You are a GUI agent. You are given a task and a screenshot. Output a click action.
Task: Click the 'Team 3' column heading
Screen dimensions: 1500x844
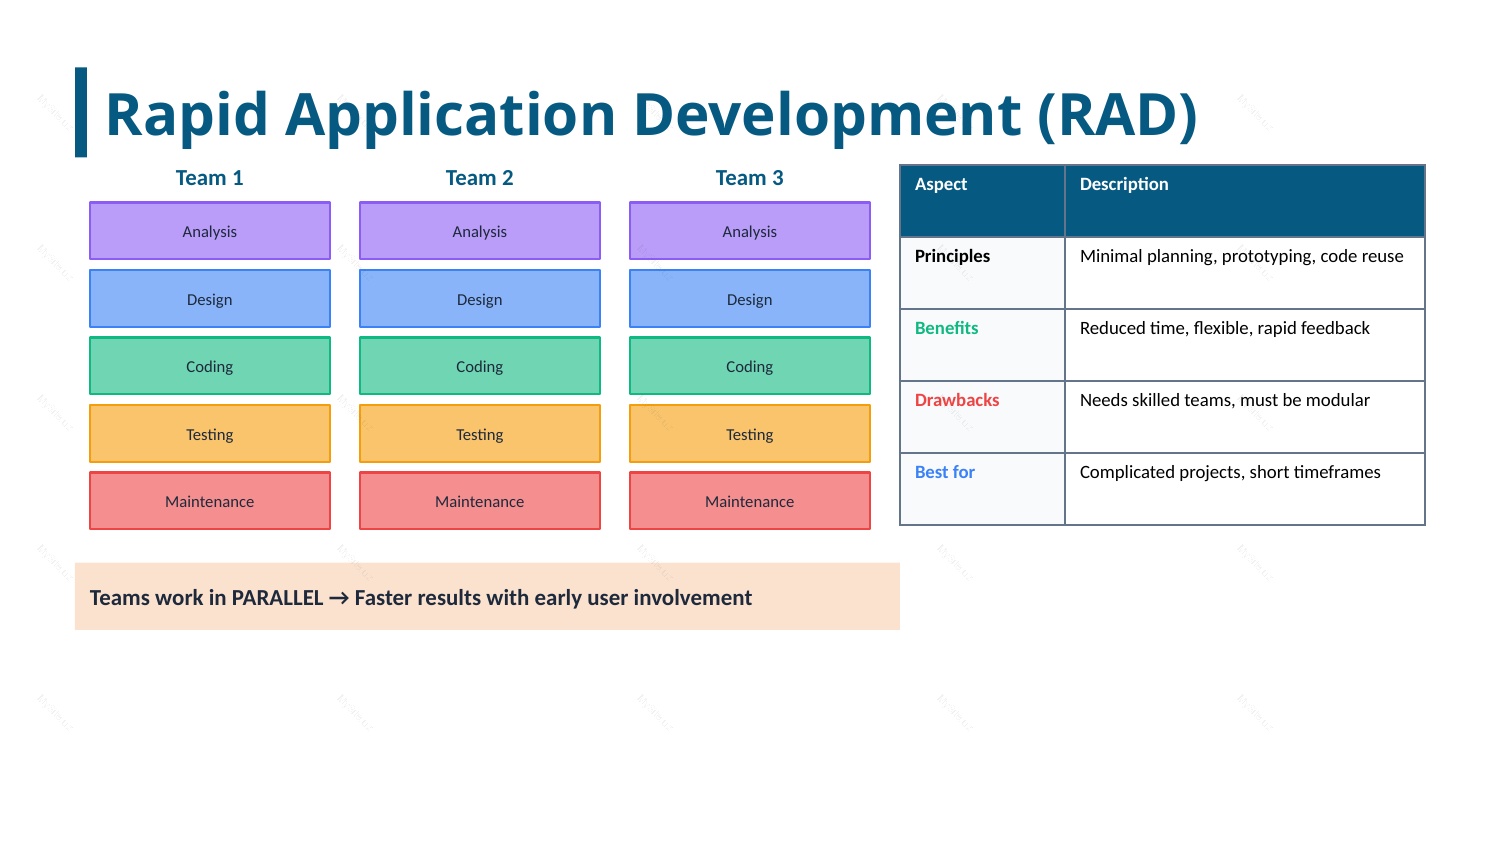(x=749, y=178)
